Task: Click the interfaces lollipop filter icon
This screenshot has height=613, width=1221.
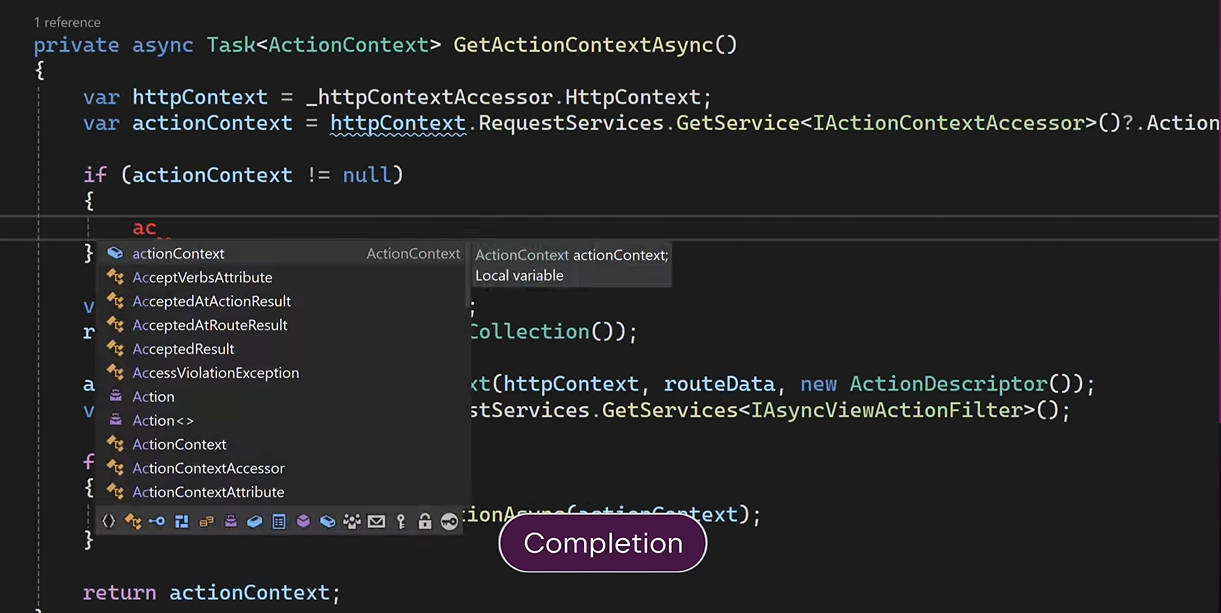Action: click(x=157, y=521)
